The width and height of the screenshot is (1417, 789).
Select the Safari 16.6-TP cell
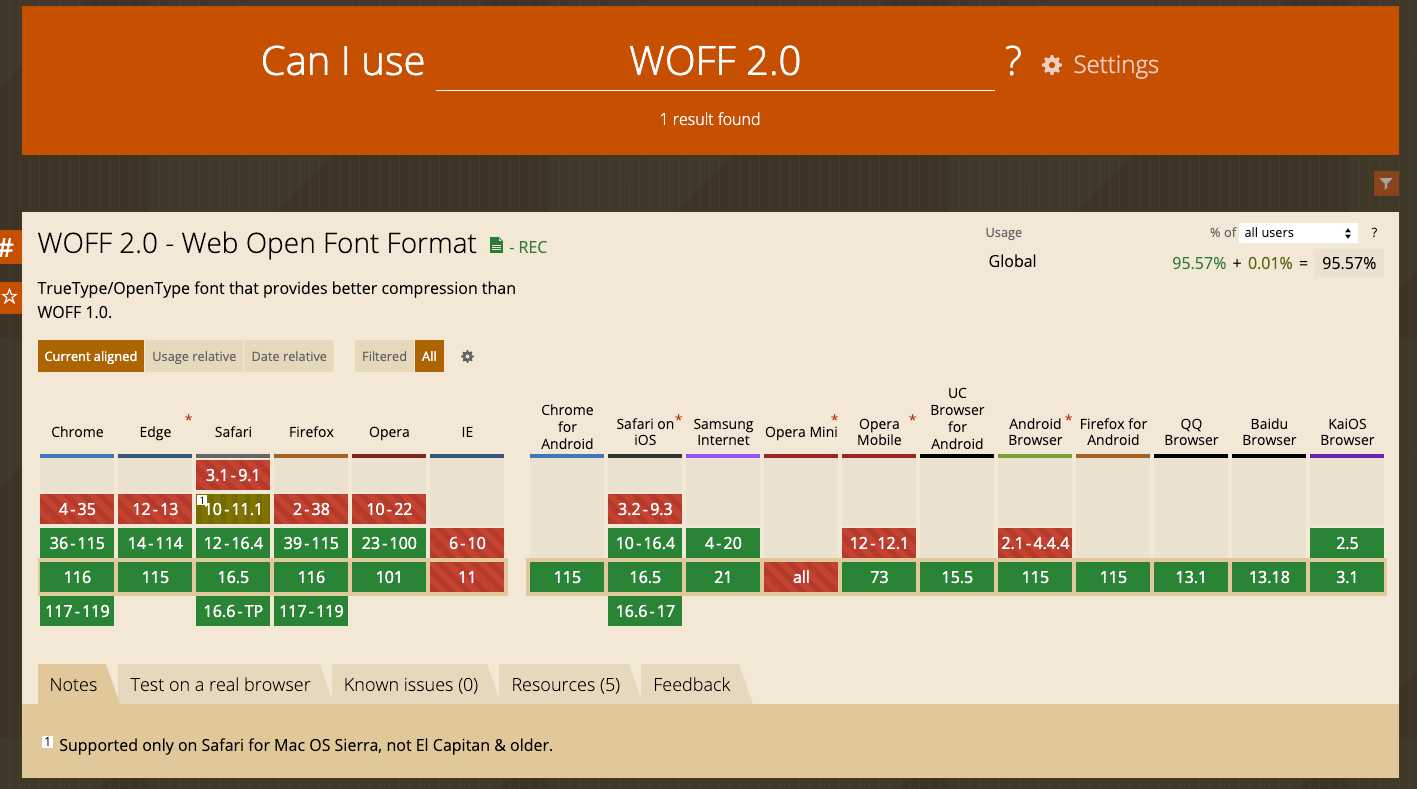pyautogui.click(x=233, y=611)
